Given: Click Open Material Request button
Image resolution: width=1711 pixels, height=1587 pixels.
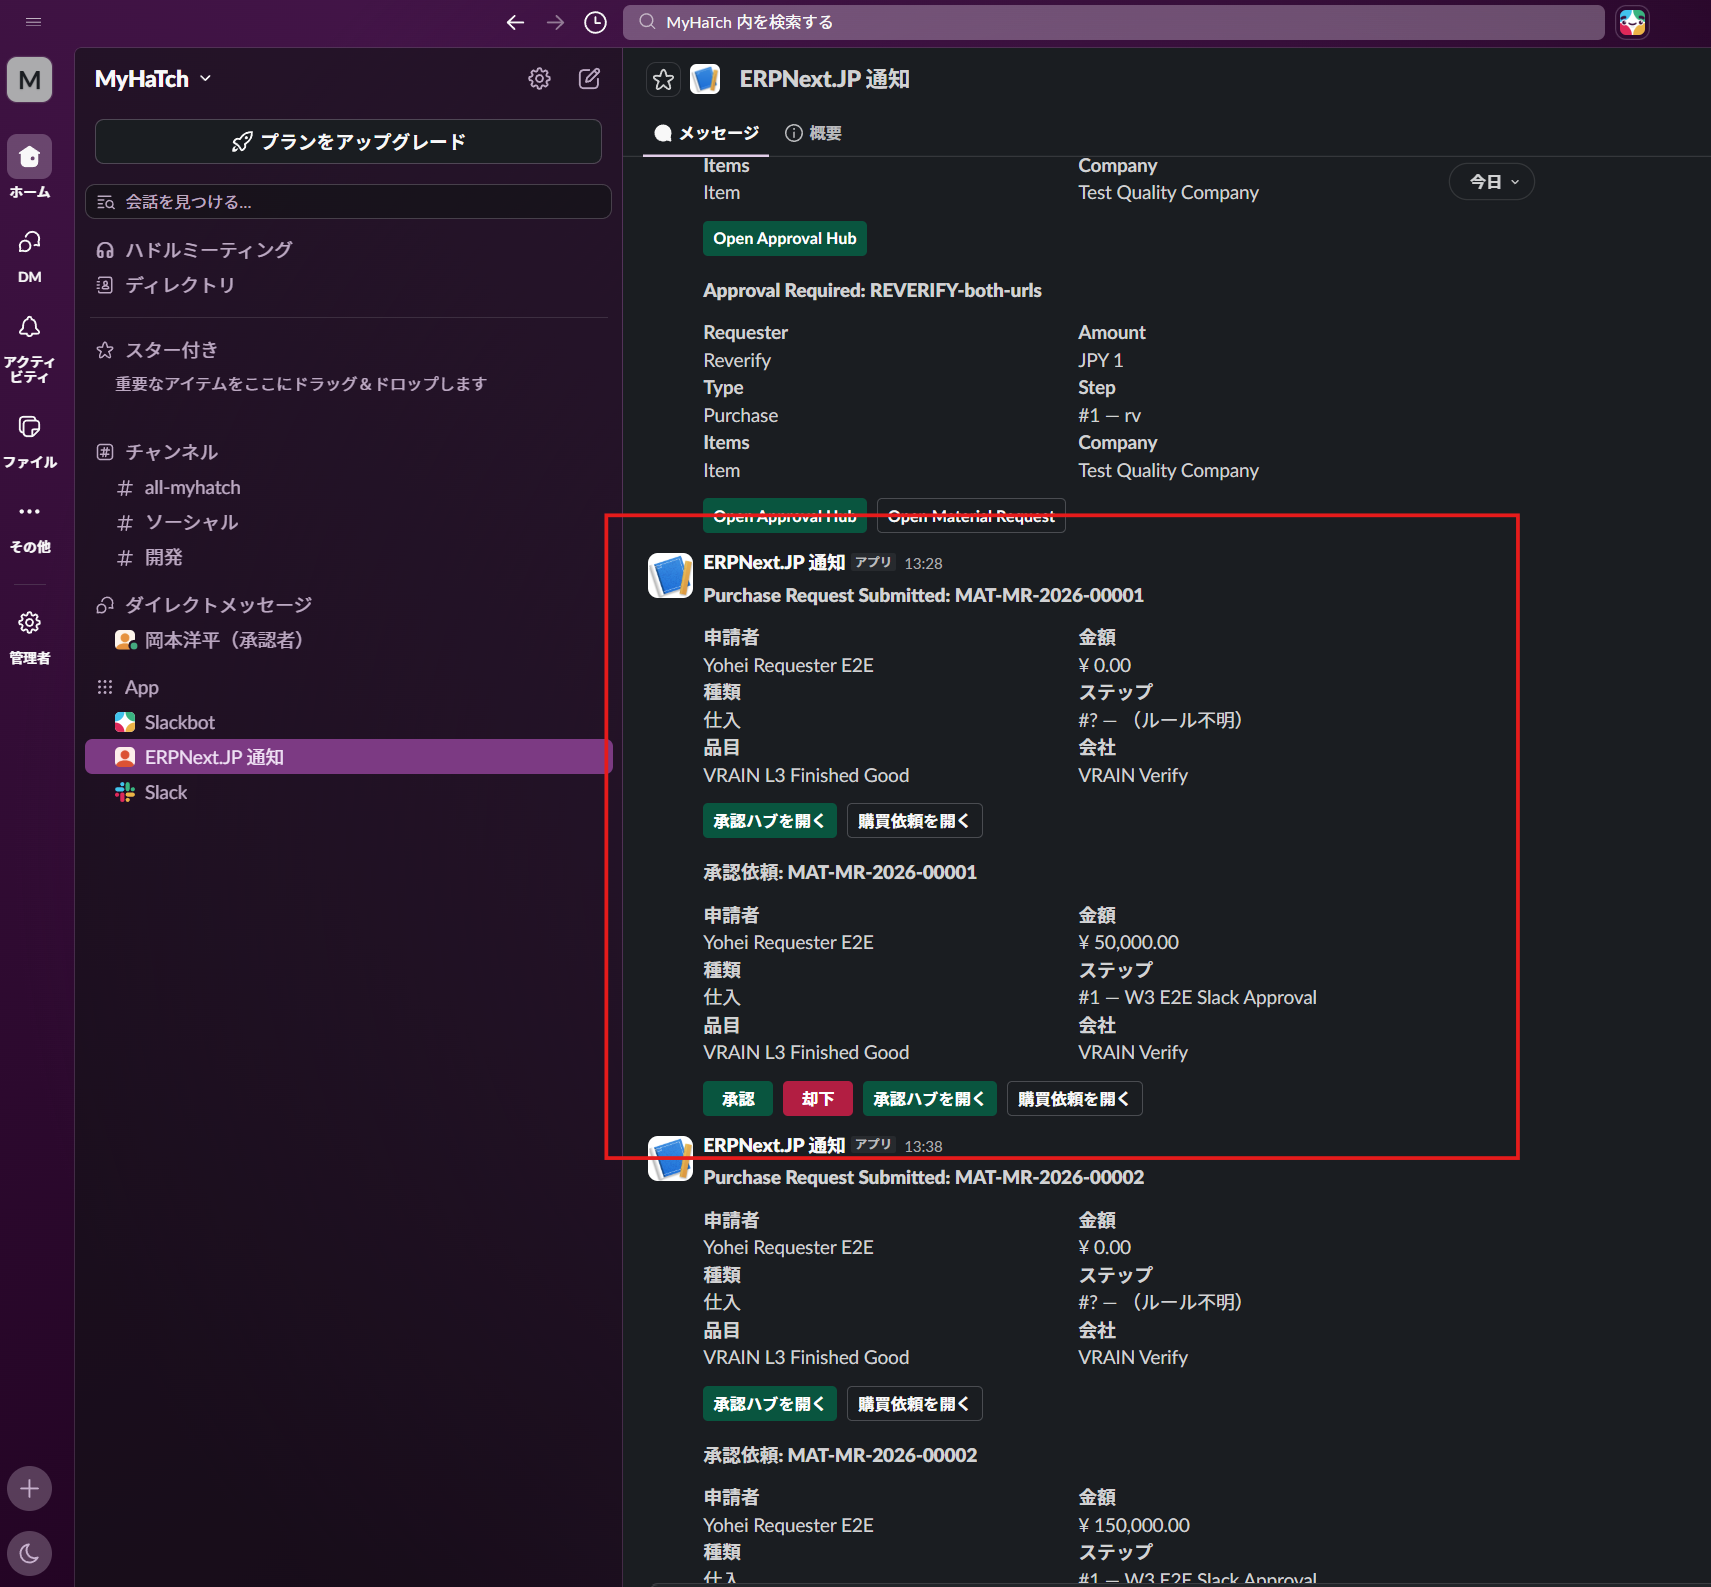Looking at the screenshot, I should tap(971, 516).
